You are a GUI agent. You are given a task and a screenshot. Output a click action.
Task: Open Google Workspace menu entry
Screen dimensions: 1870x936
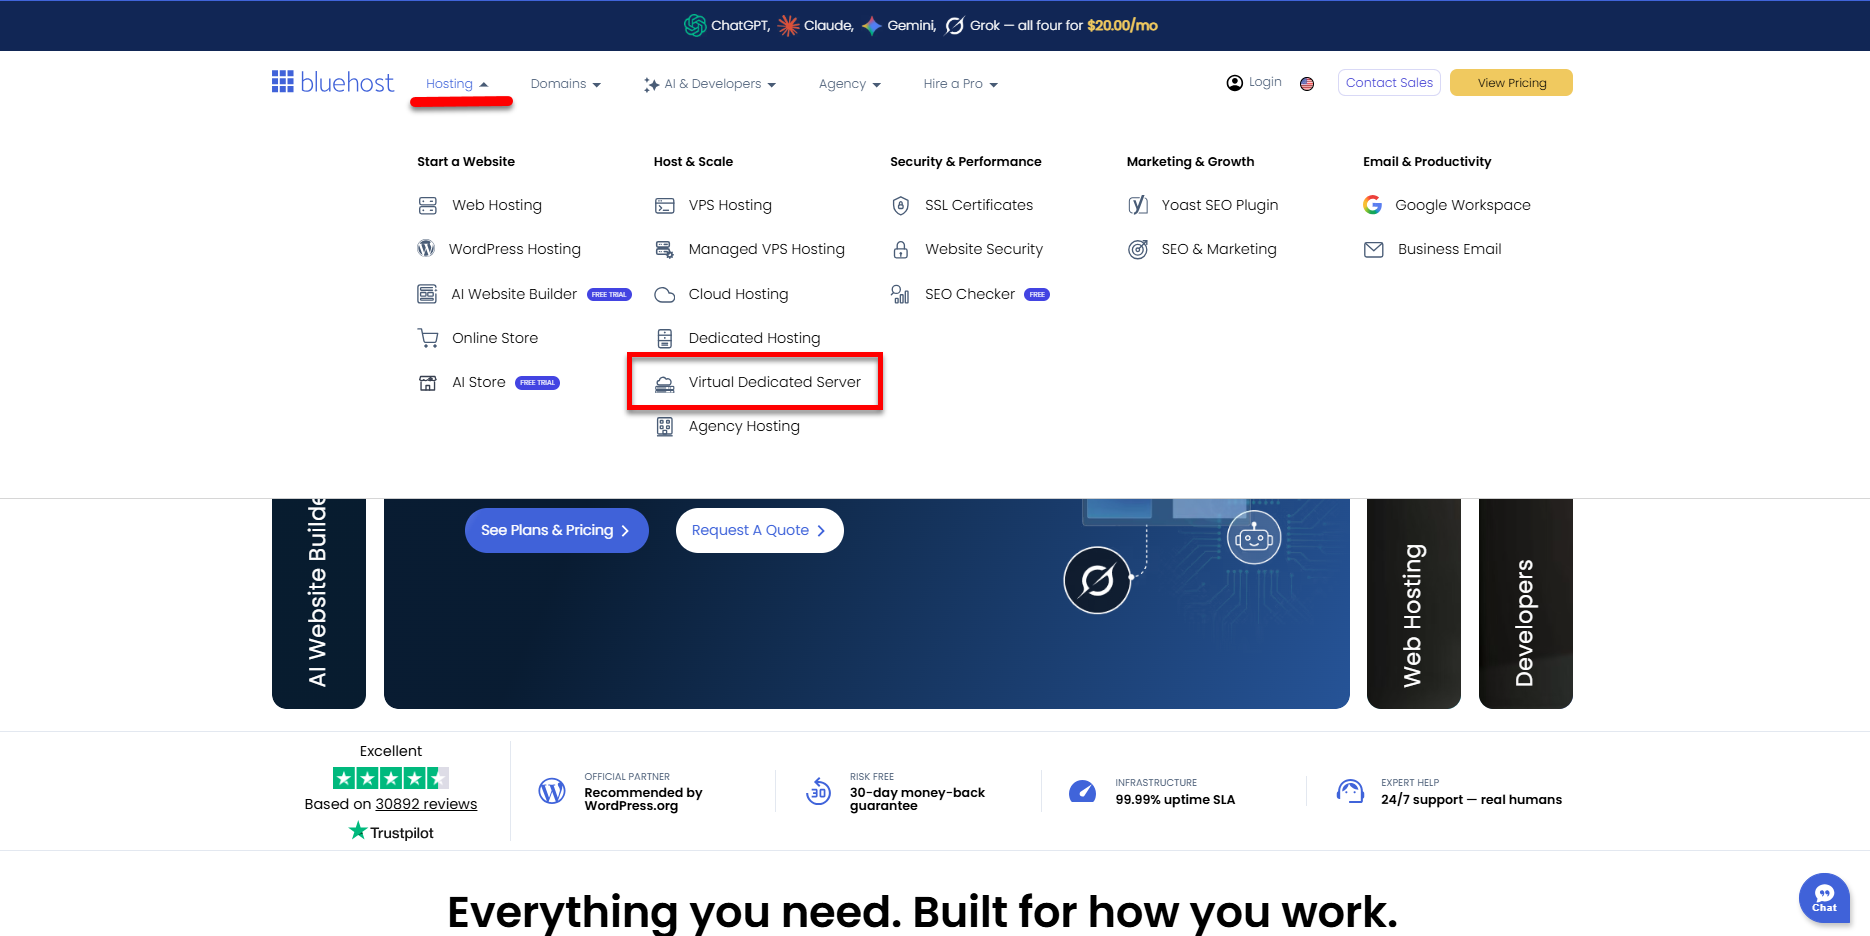[x=1463, y=205]
